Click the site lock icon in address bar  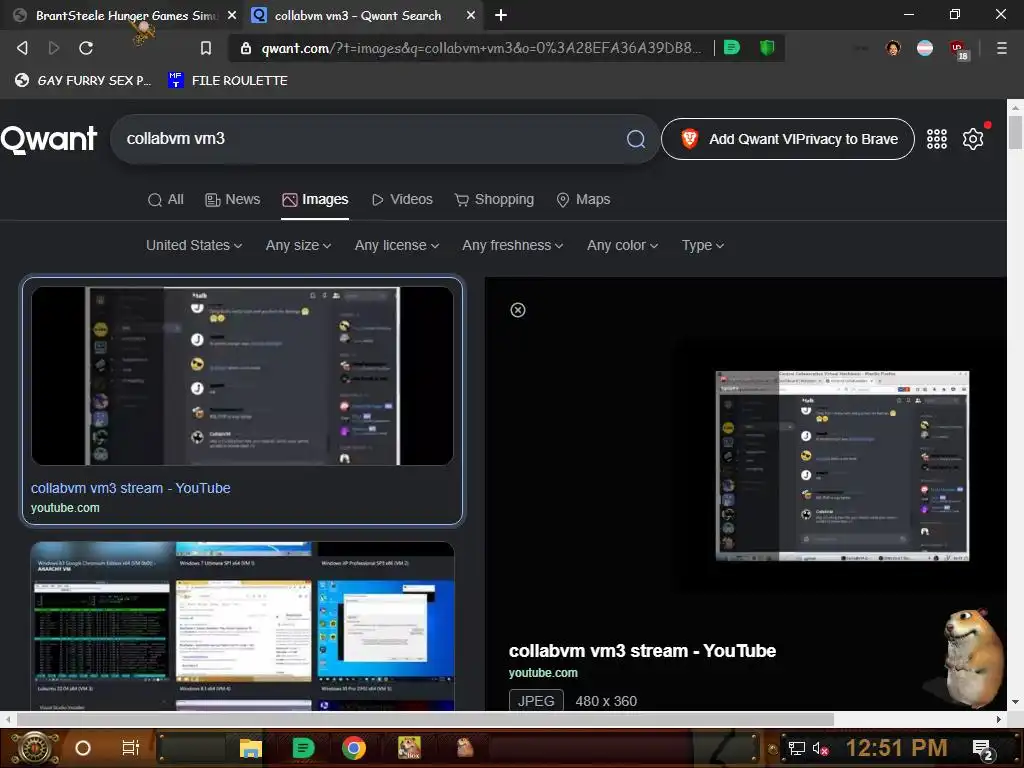pyautogui.click(x=246, y=48)
